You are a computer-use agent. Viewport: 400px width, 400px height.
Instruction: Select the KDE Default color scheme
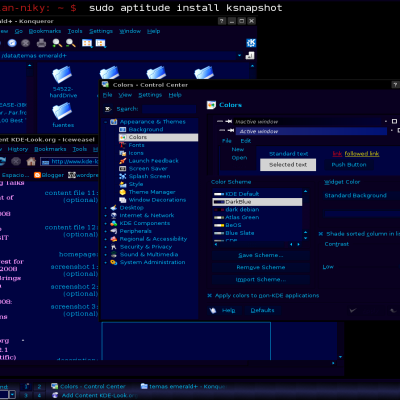pyautogui.click(x=258, y=194)
